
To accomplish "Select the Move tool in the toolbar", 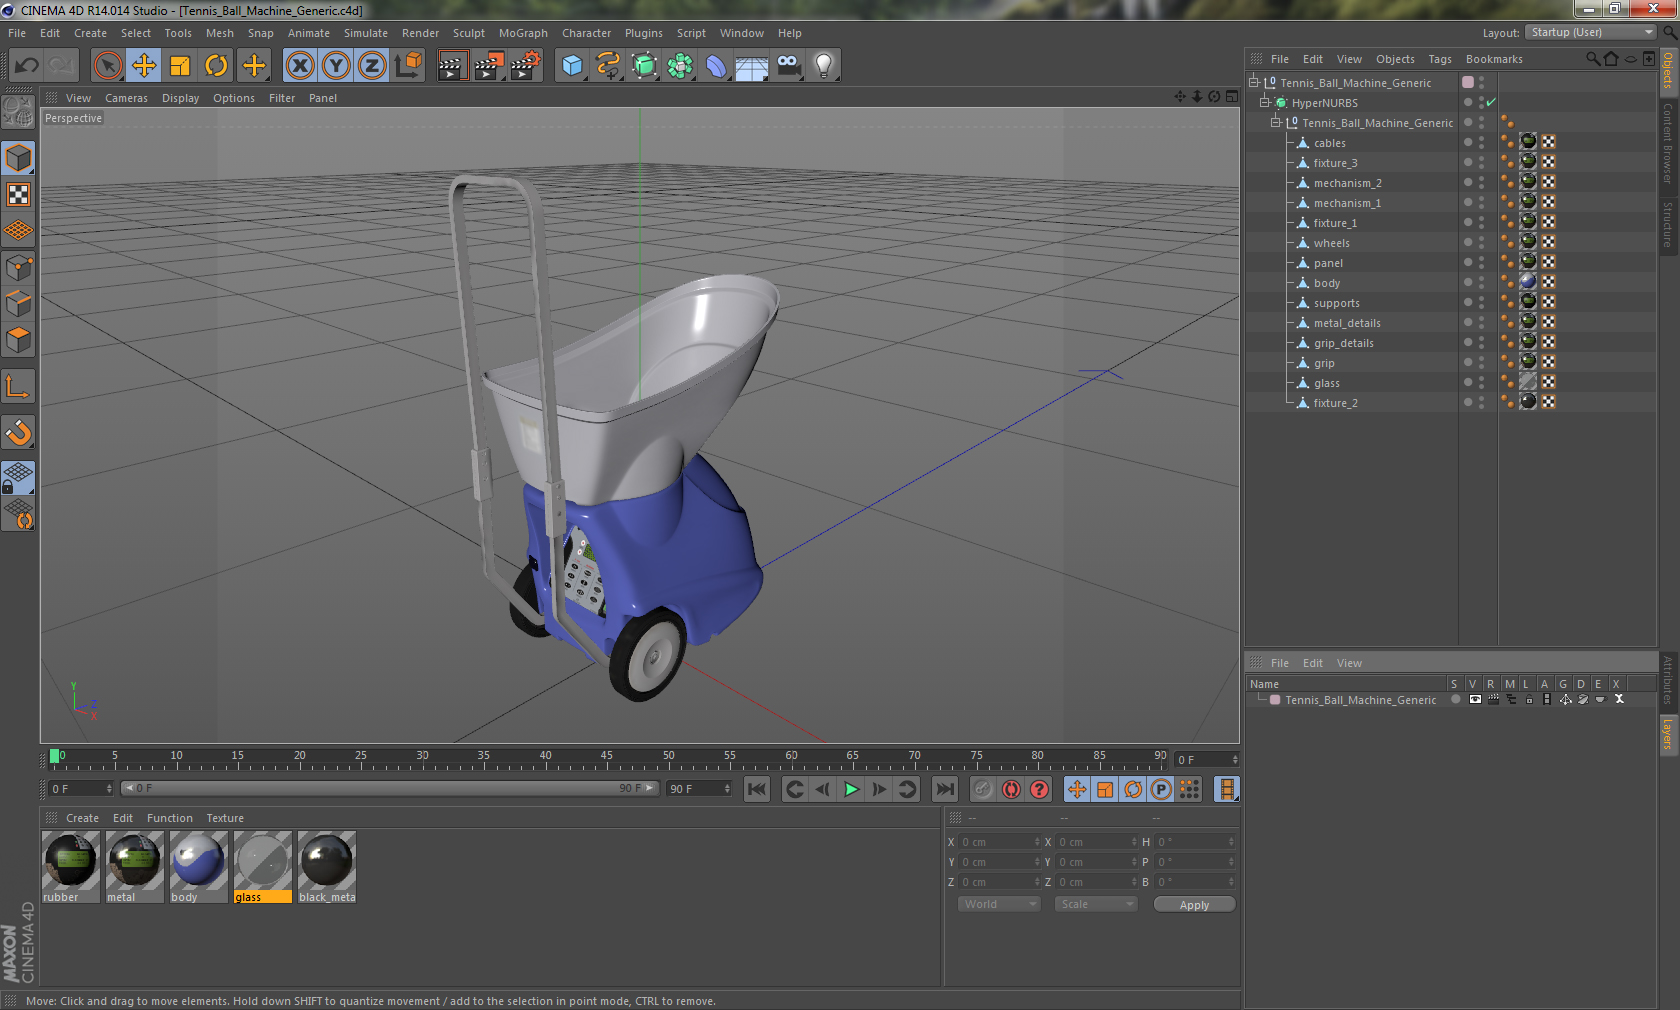I will click(144, 66).
